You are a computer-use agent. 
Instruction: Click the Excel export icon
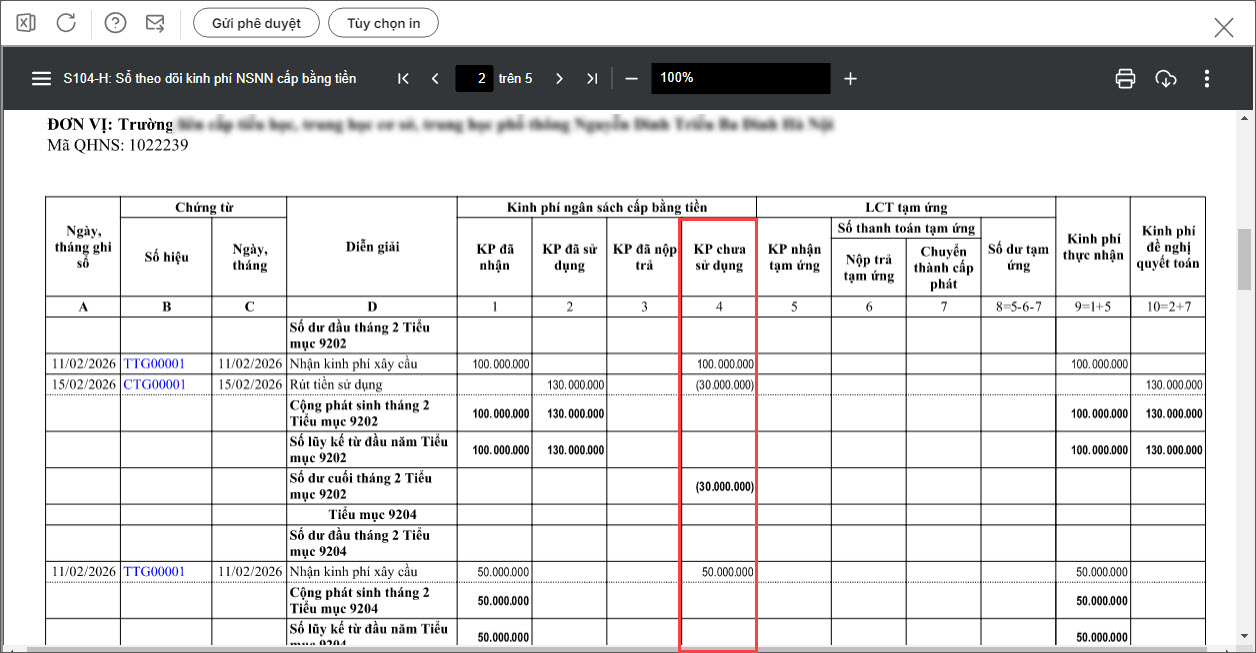coord(27,23)
